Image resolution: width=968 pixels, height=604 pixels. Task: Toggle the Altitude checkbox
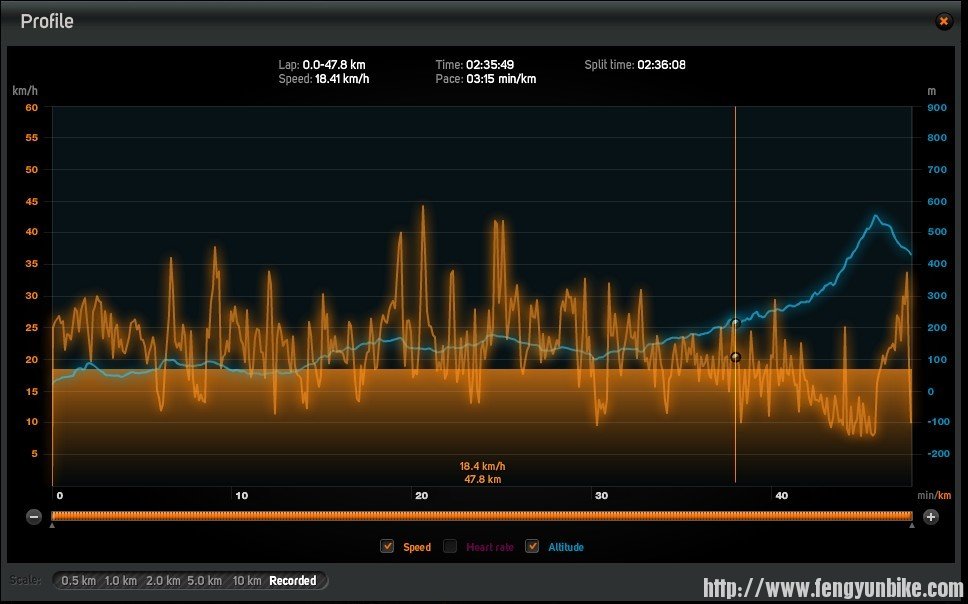click(532, 546)
